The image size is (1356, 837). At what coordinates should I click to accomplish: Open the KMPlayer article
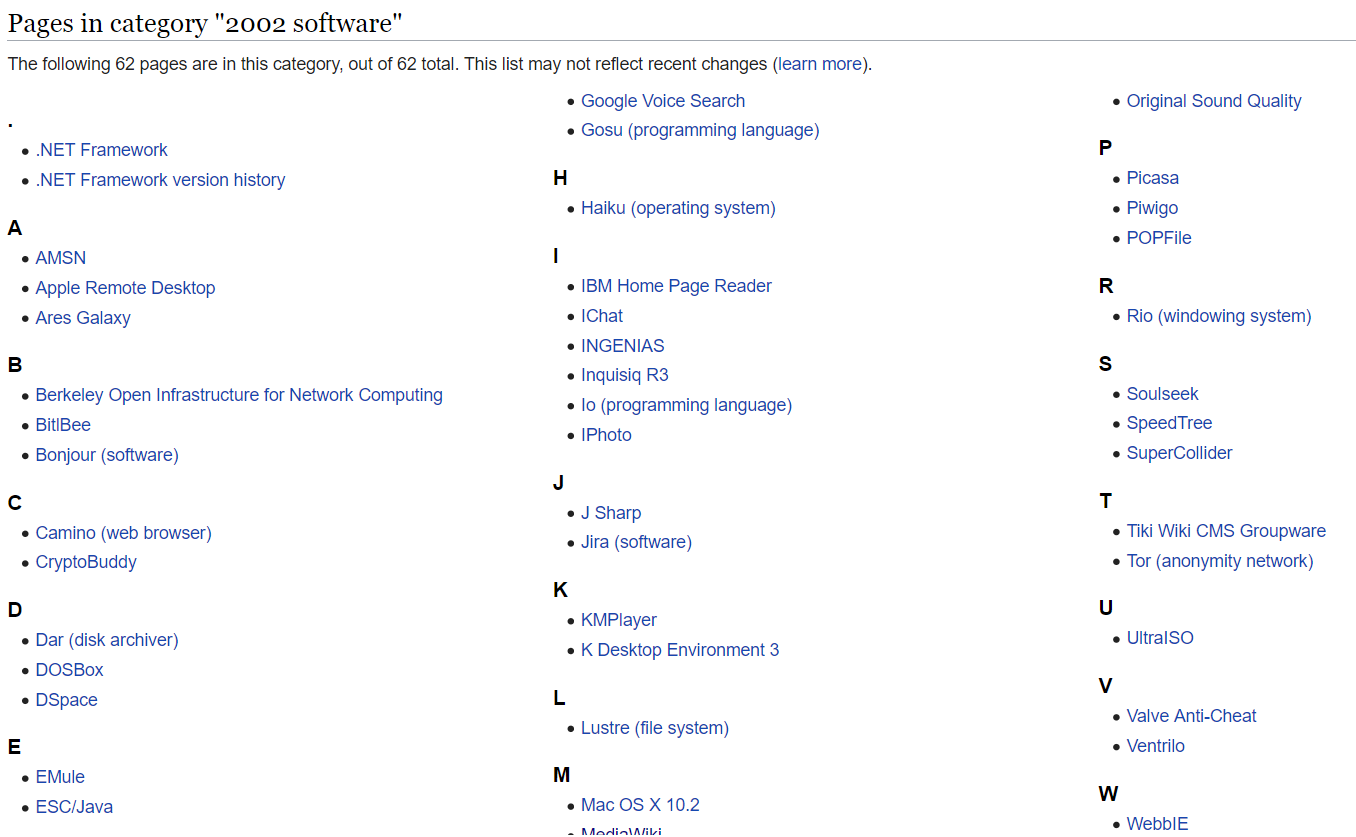619,620
